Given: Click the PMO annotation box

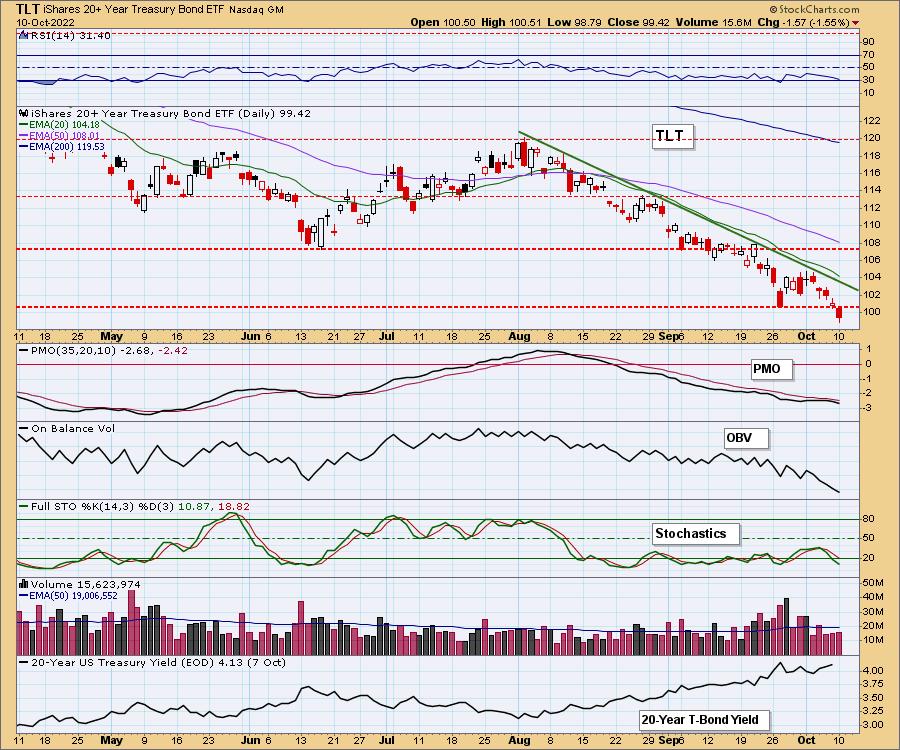Looking at the screenshot, I should [x=771, y=369].
